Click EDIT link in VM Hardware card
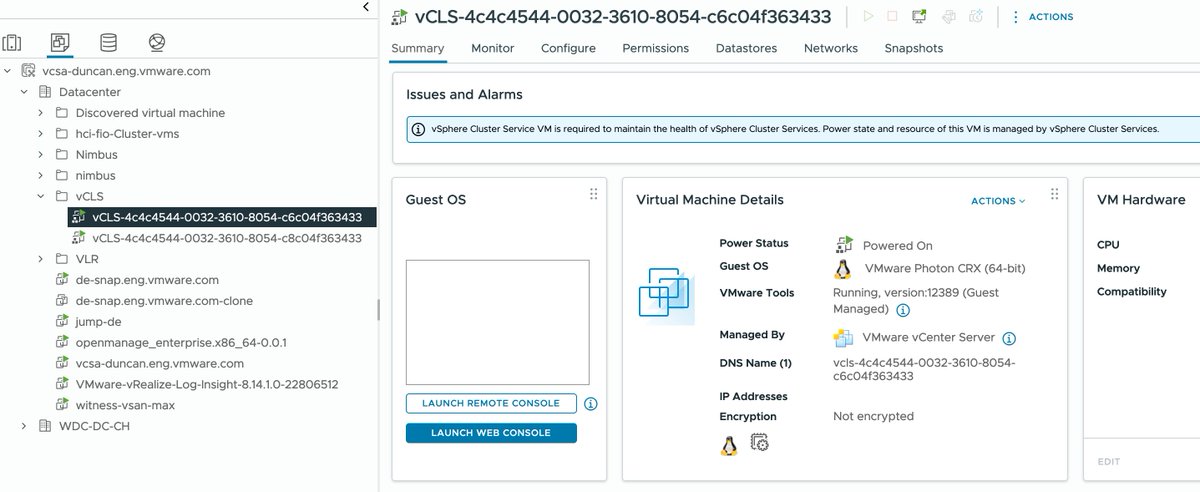Screen dimensions: 1200x492 pyautogui.click(x=1109, y=462)
